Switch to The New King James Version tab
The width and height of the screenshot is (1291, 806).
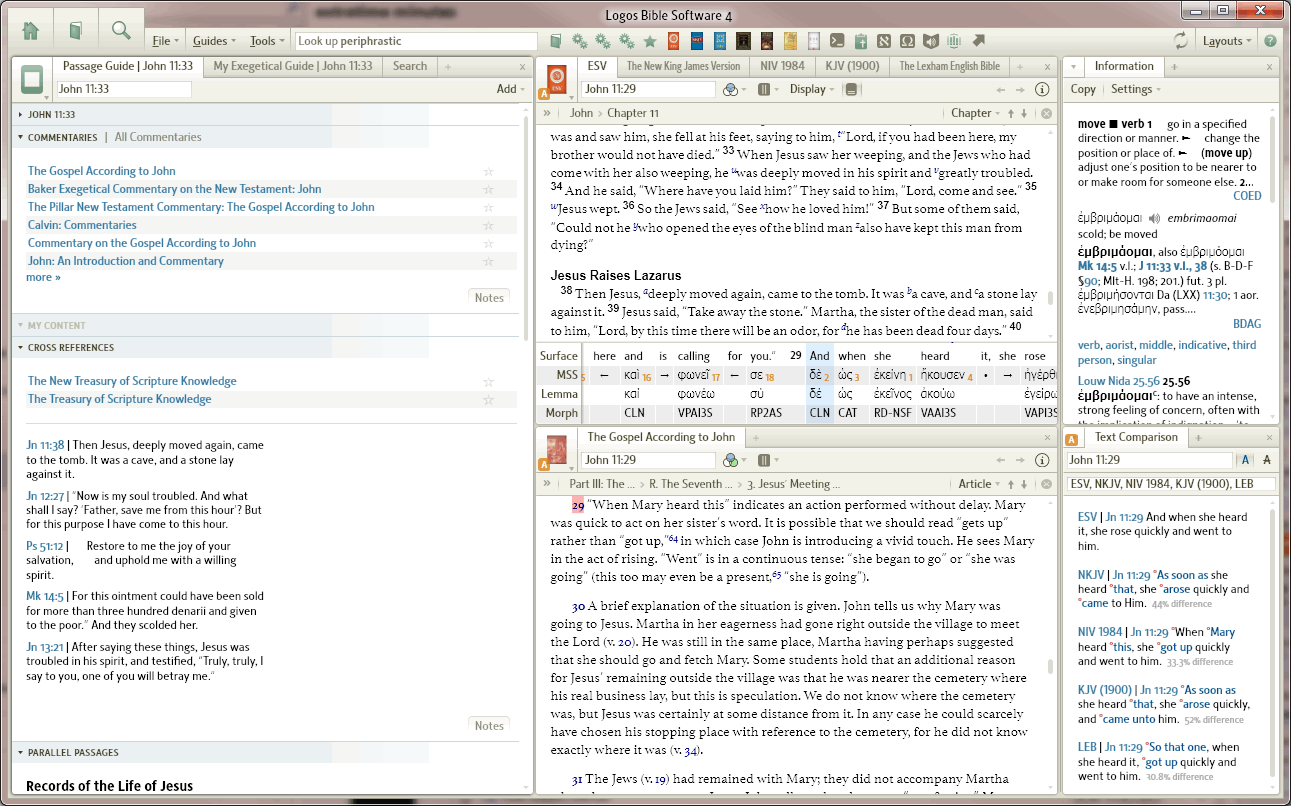click(683, 66)
